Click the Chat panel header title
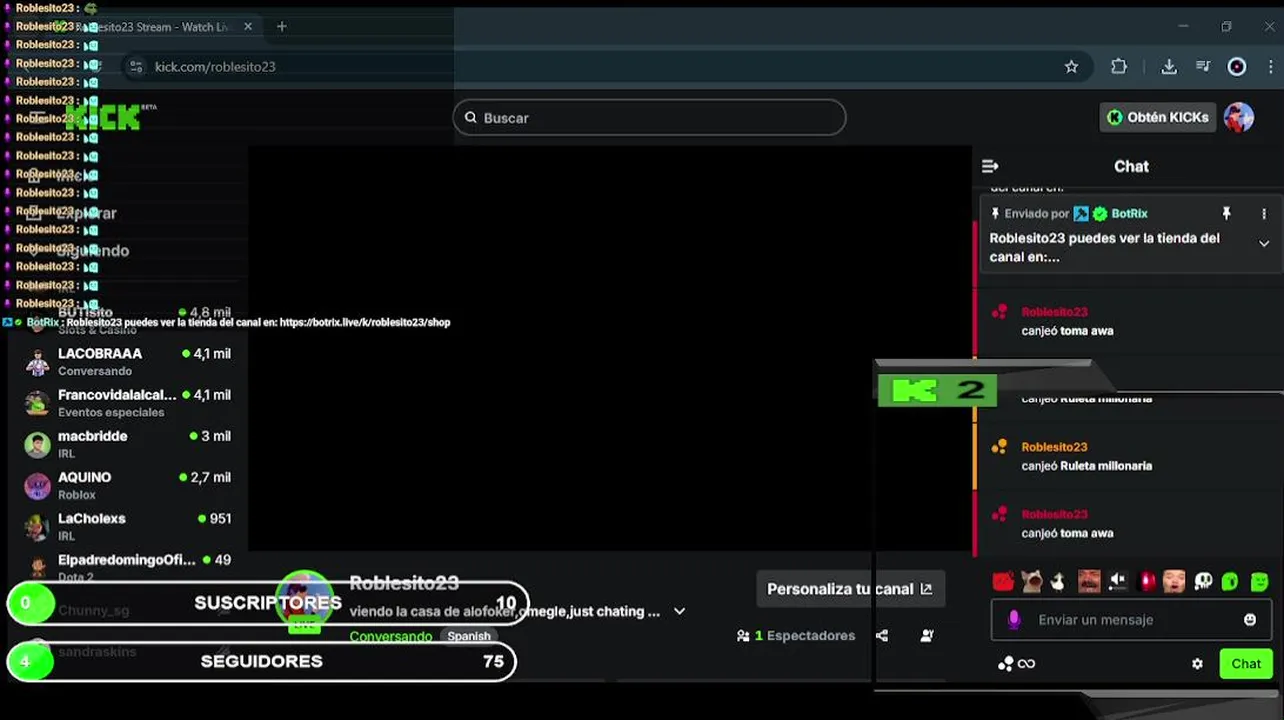 (x=1131, y=166)
